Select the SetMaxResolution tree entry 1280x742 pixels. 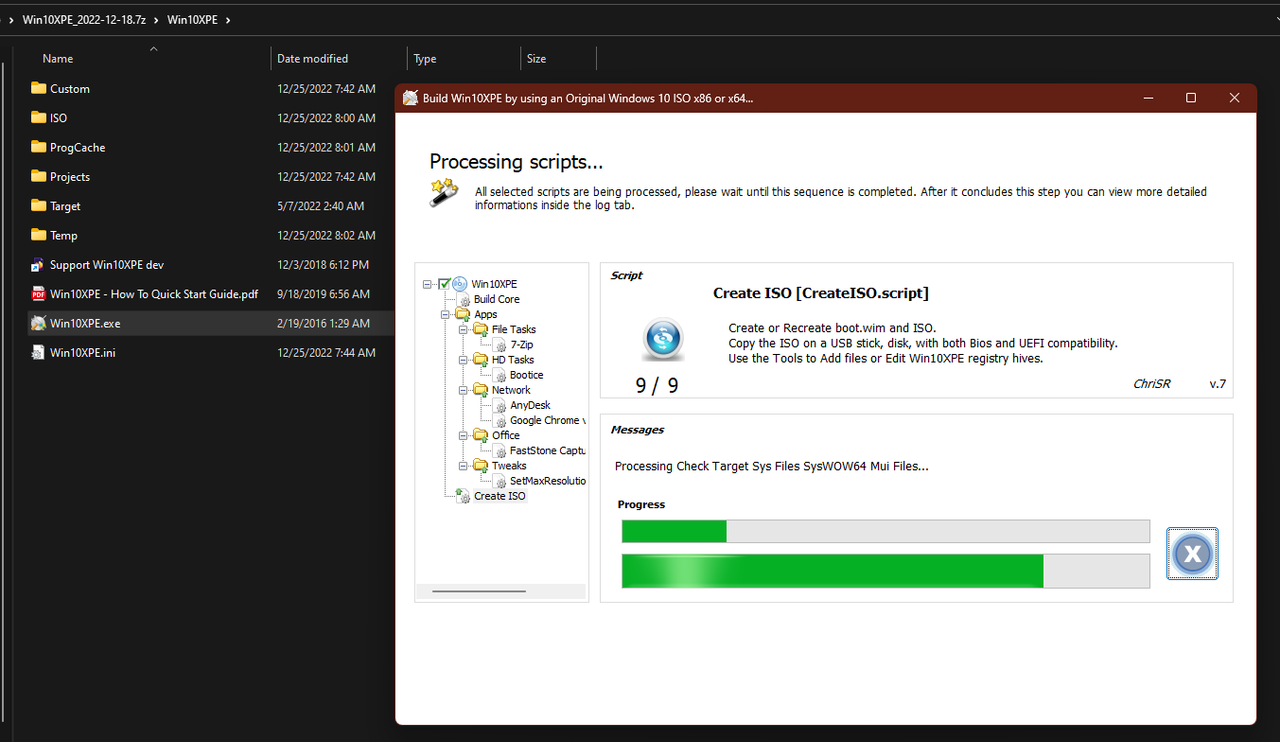click(x=548, y=481)
